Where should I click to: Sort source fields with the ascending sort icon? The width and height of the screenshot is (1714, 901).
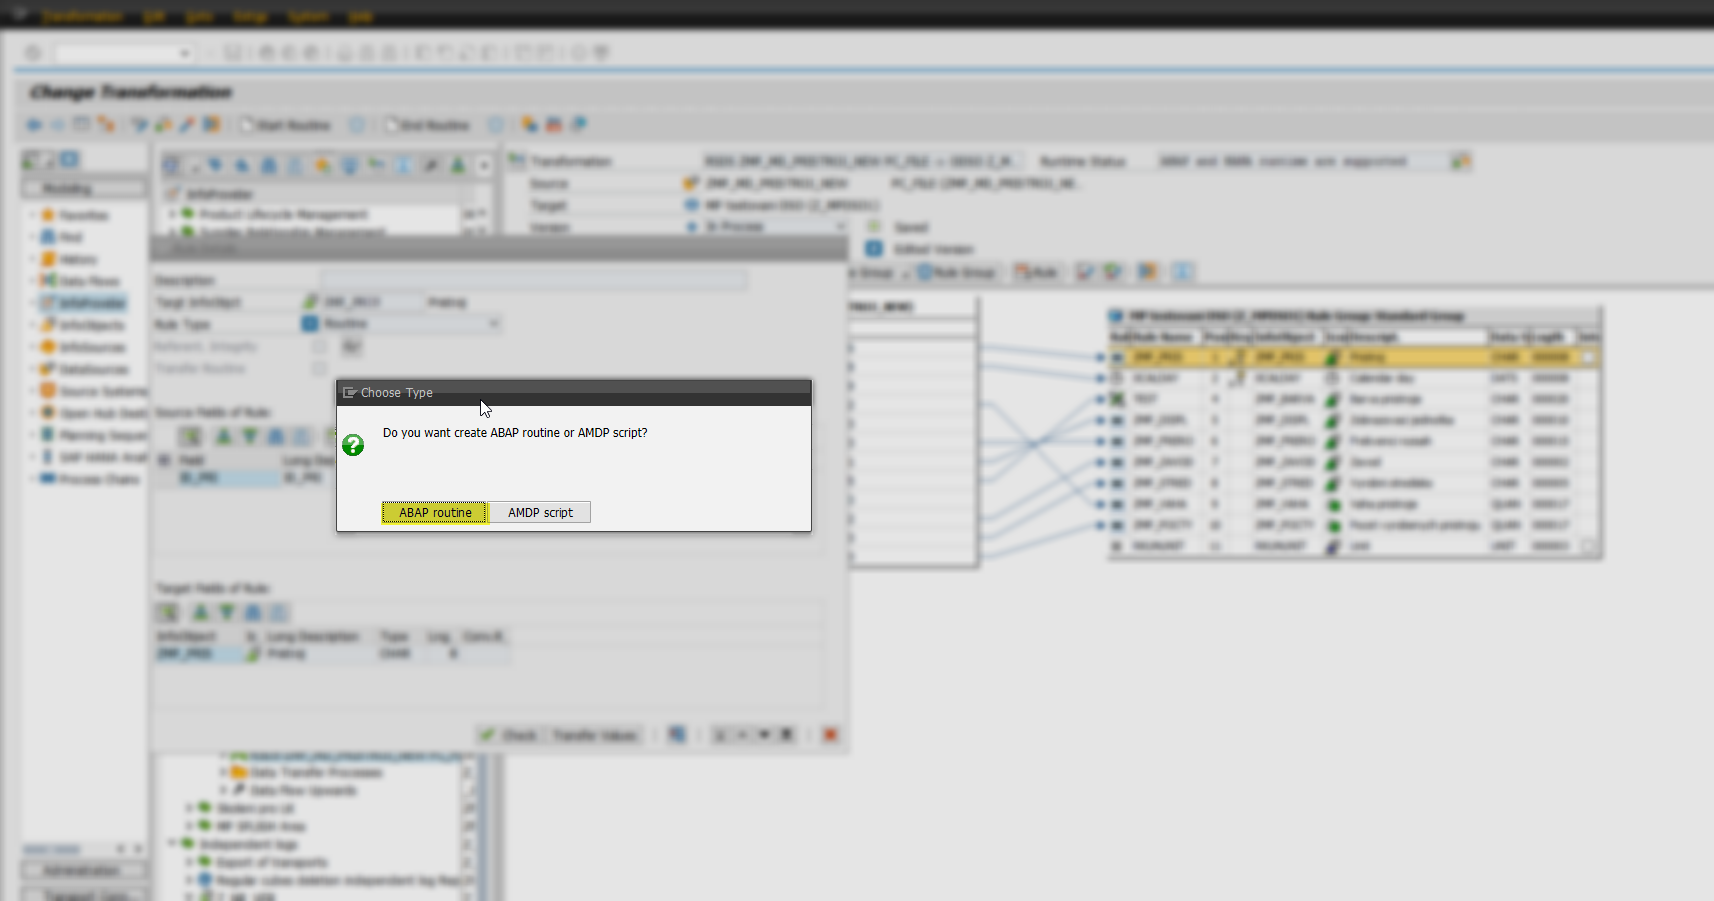pyautogui.click(x=224, y=436)
